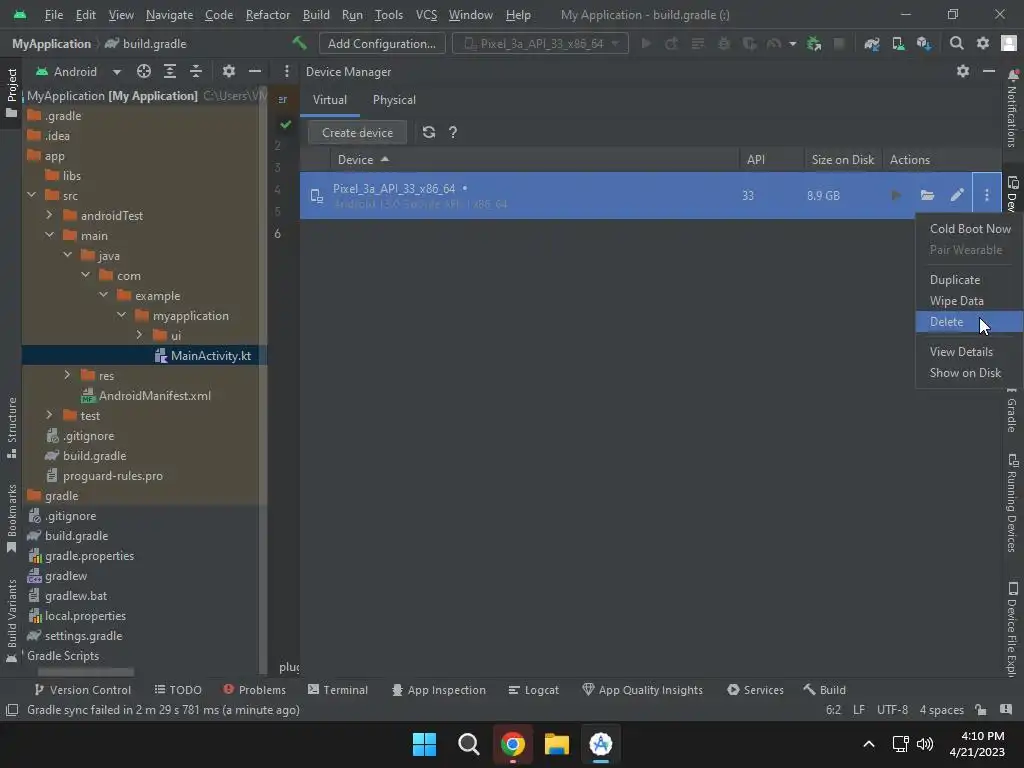Click the Make Project hammer icon
This screenshot has height=768, width=1024.
(x=299, y=43)
